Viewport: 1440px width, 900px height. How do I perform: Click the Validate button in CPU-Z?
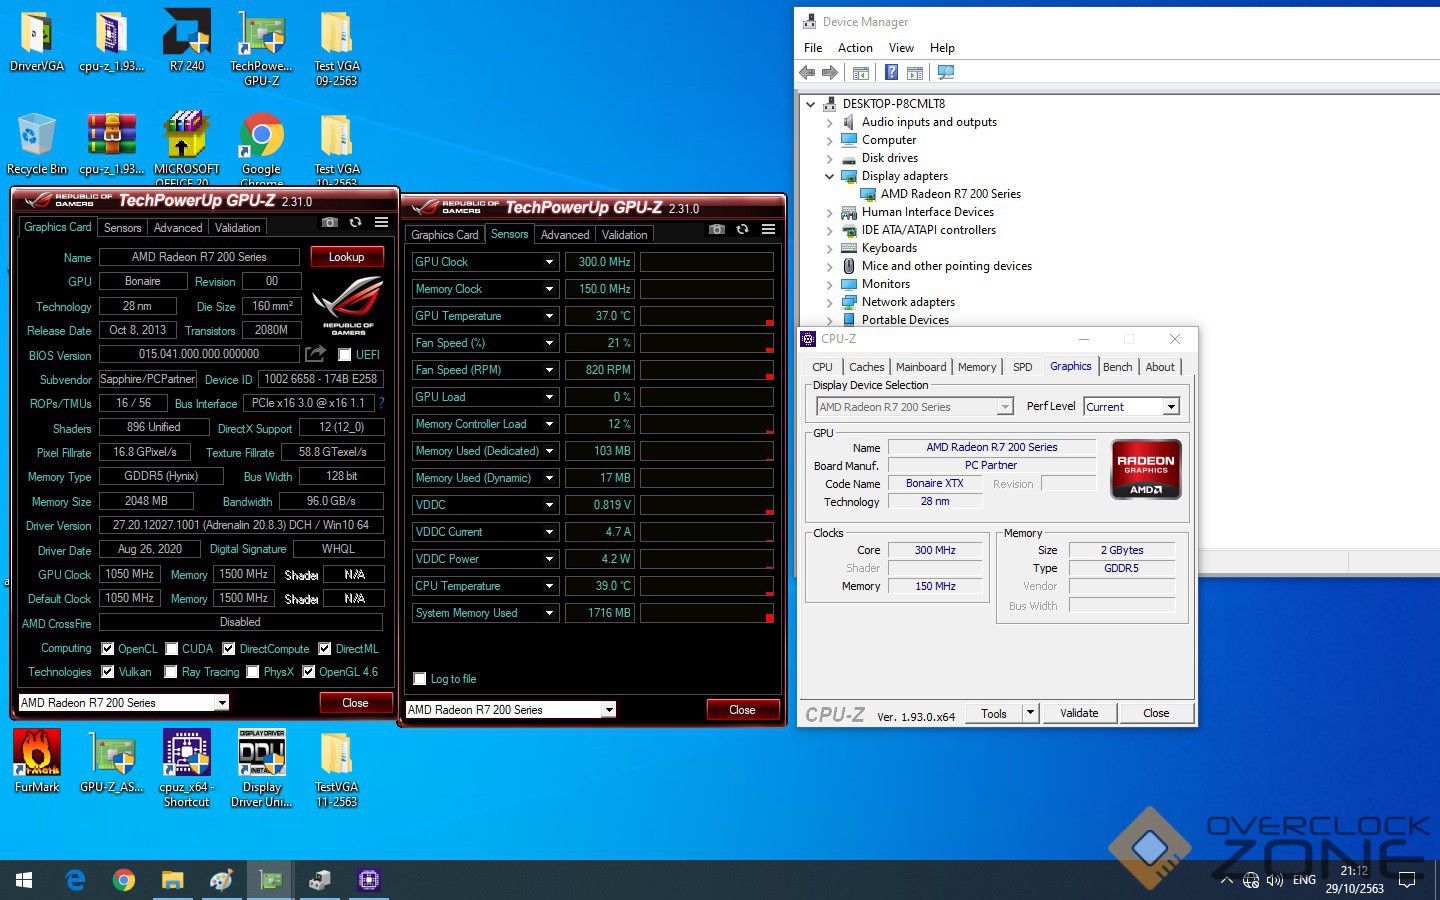(x=1079, y=713)
